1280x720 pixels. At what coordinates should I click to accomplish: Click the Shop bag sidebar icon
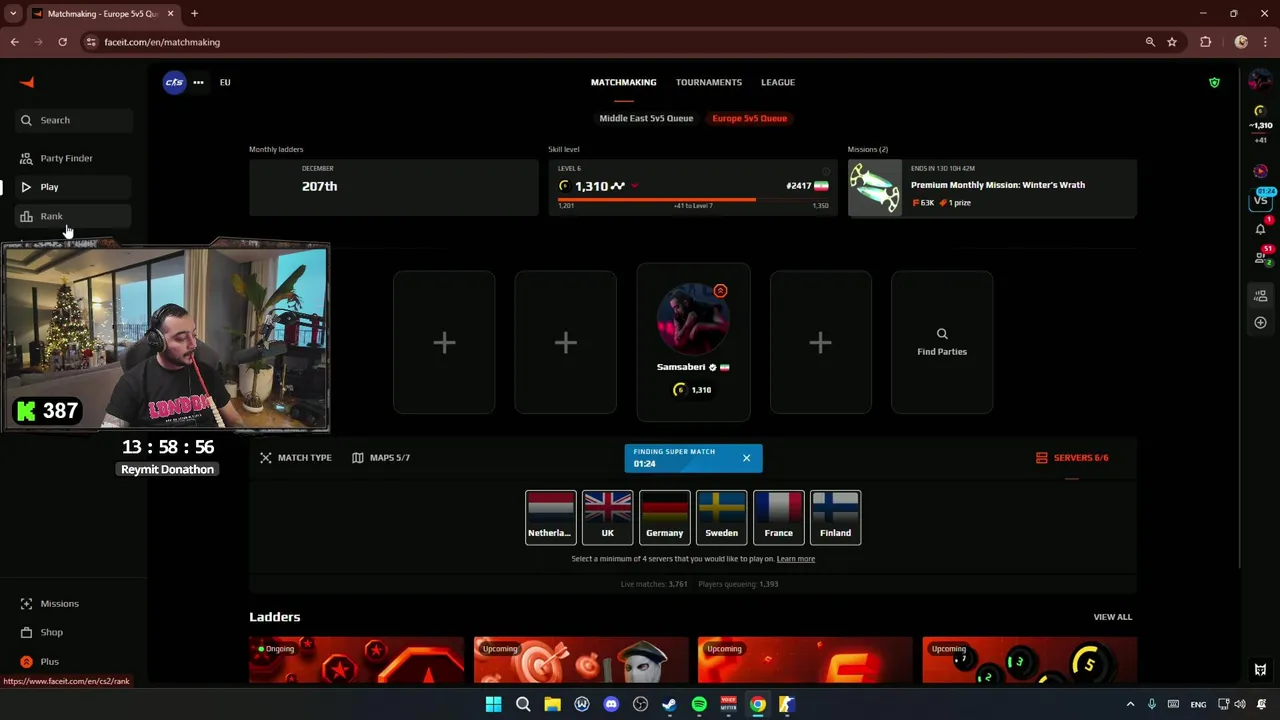26,632
